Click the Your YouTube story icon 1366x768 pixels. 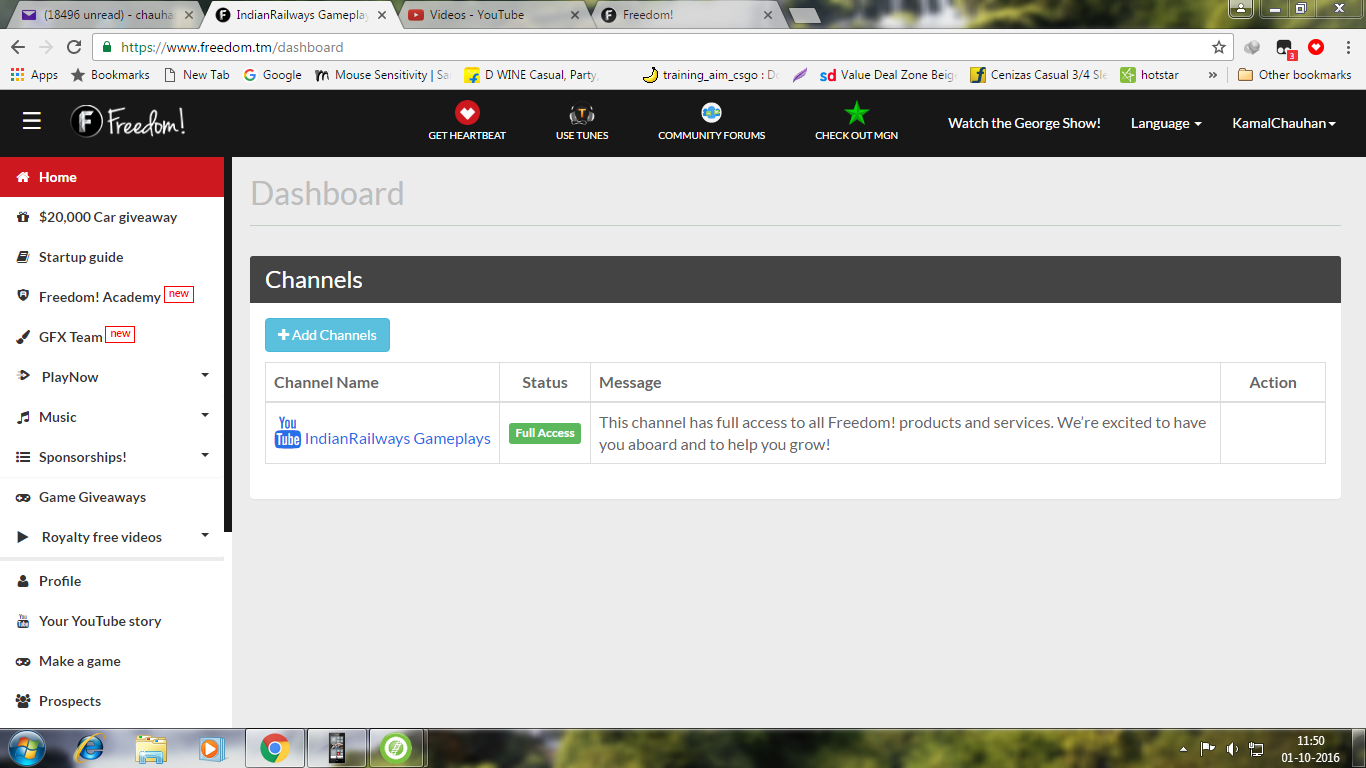coord(23,621)
